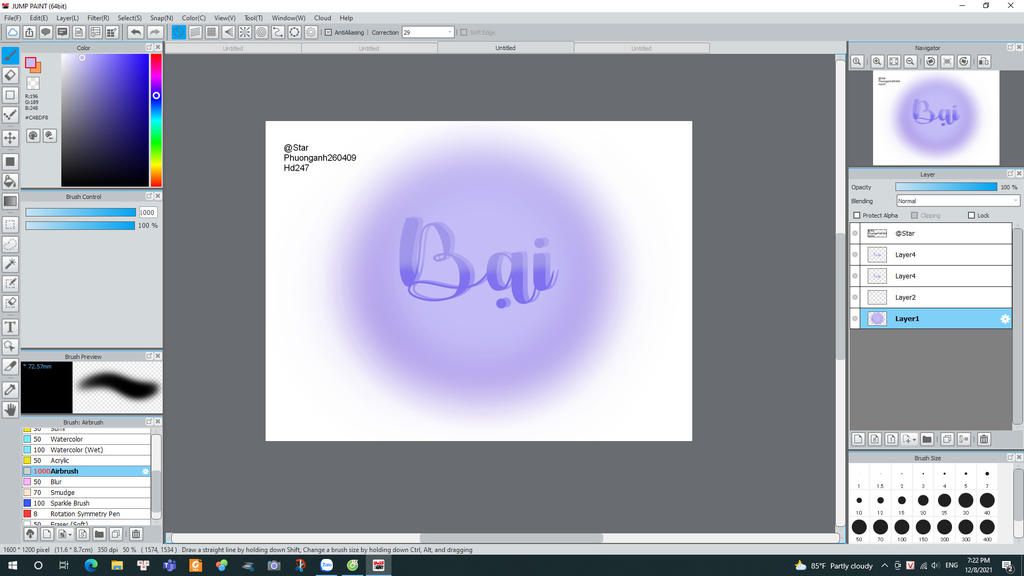Toggle visibility of the @Star layer
The image size is (1024, 576).
tap(855, 233)
